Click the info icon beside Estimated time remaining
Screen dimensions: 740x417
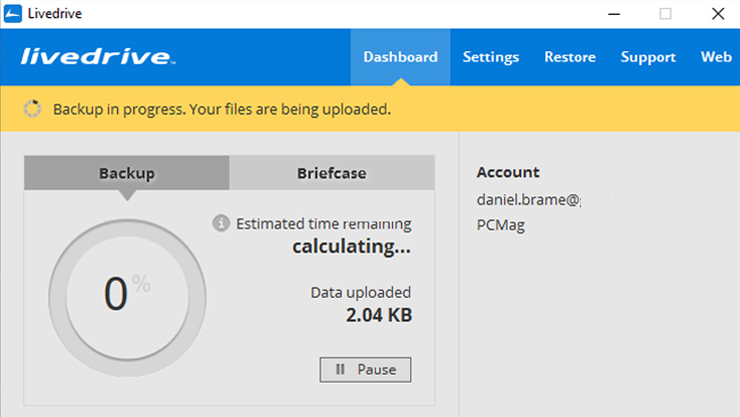(x=221, y=223)
